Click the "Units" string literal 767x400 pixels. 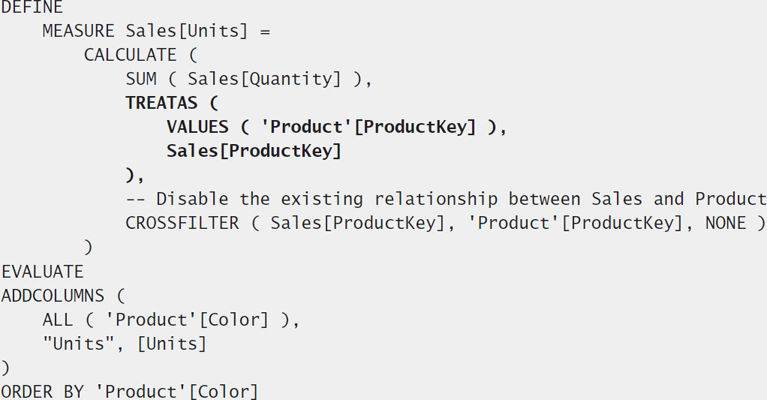[x=80, y=343]
